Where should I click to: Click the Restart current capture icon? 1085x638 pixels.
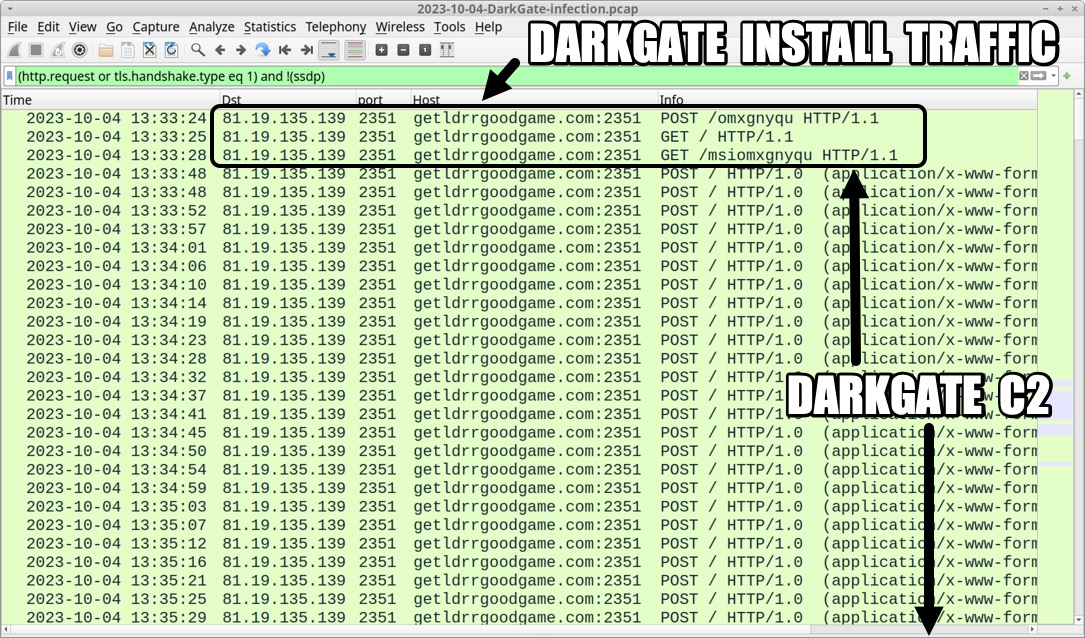pyautogui.click(x=58, y=50)
